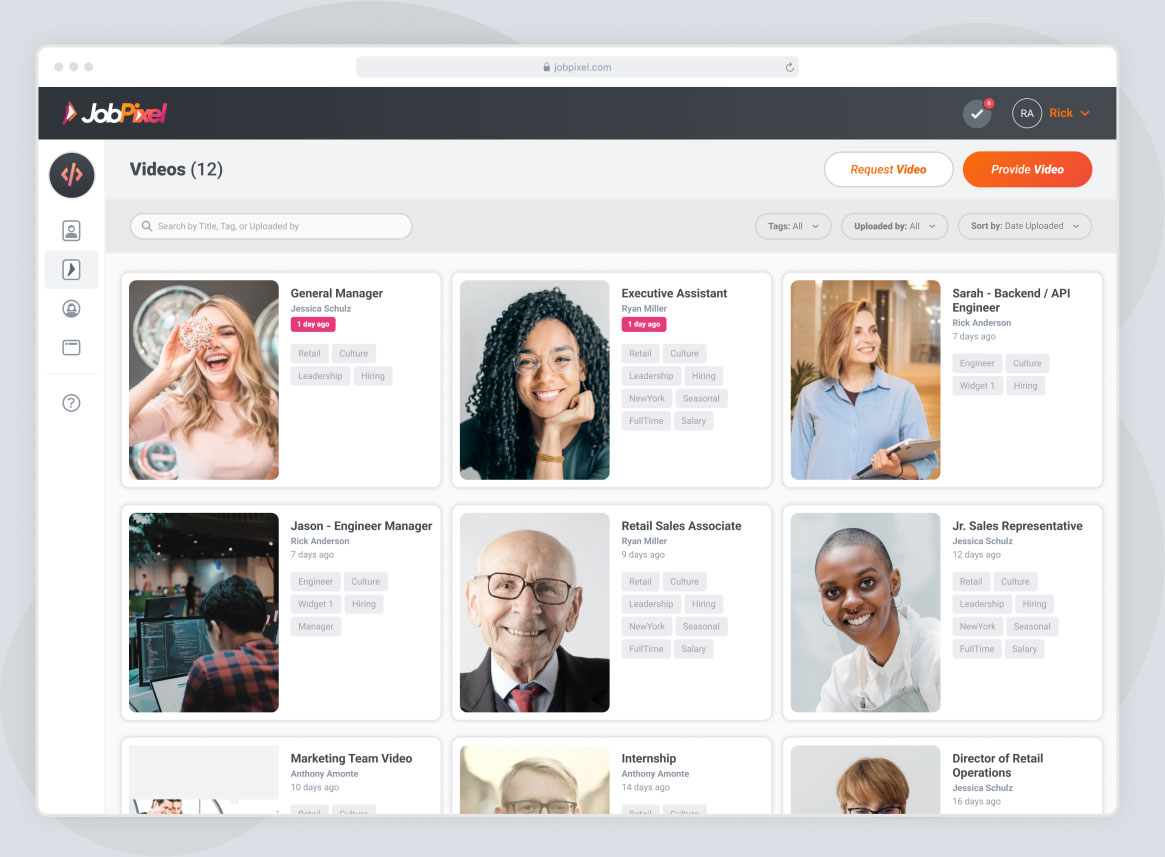The width and height of the screenshot is (1165, 857).
Task: Click the search magnifier icon
Action: coord(147,226)
